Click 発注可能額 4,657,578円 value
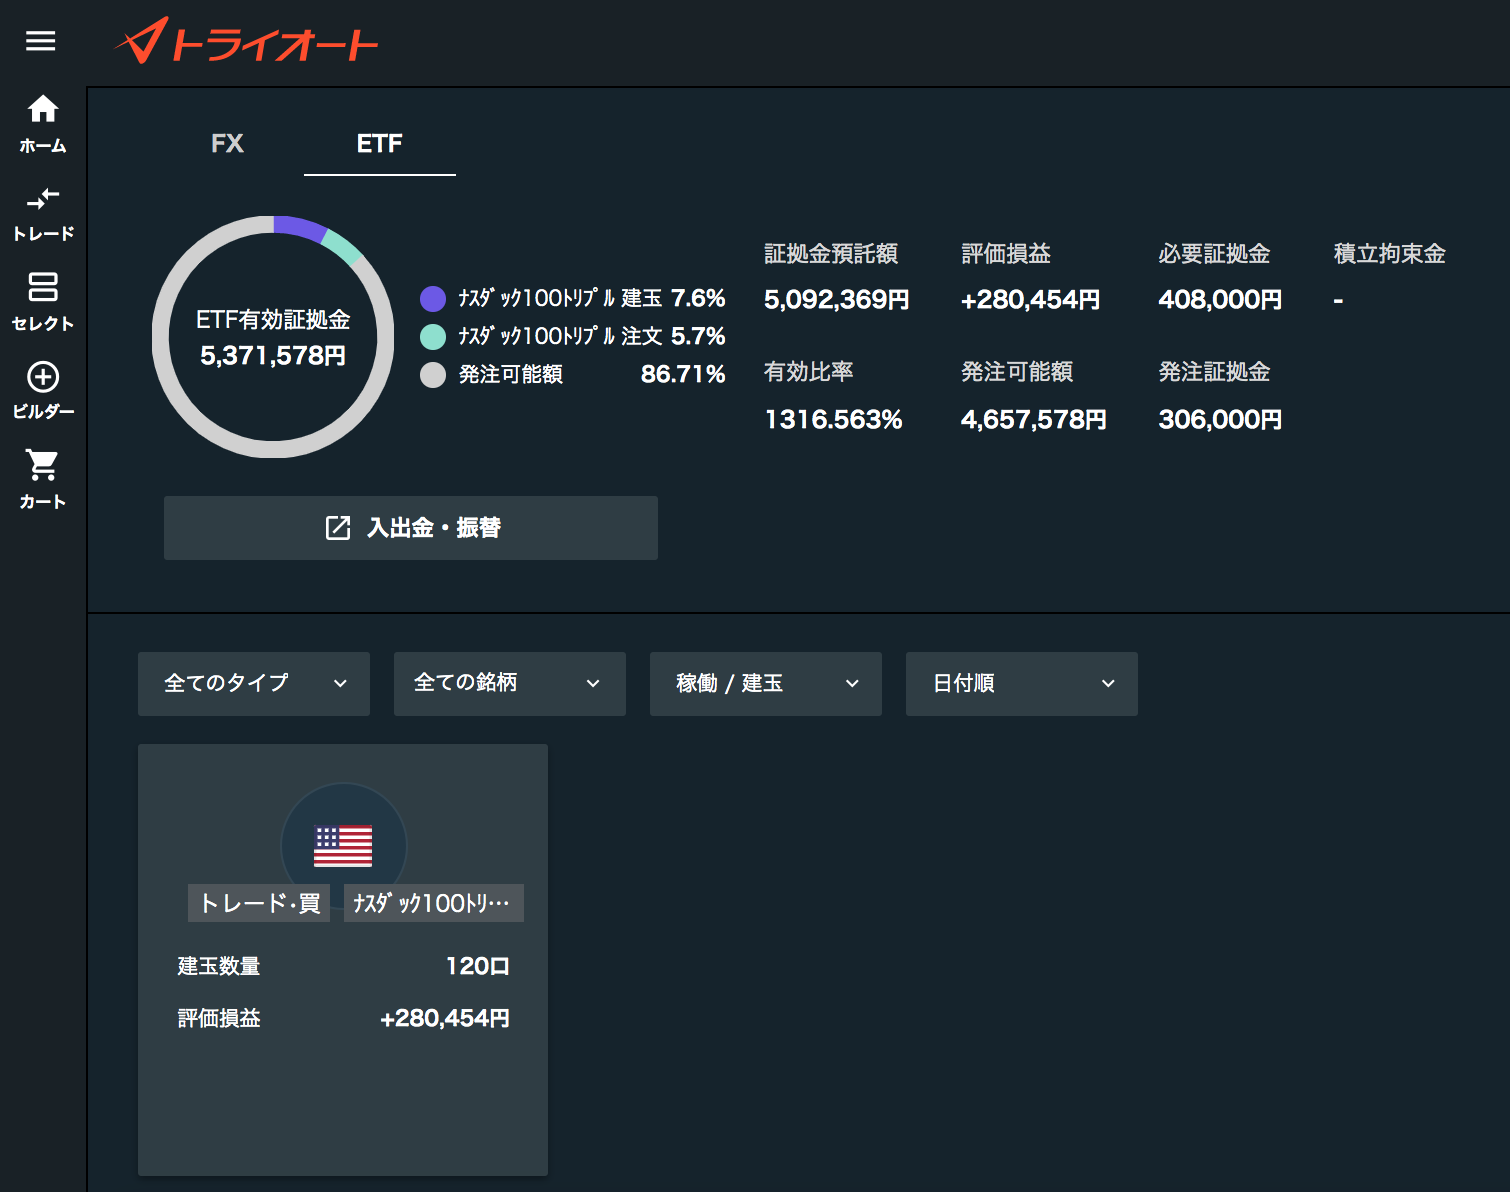The height and width of the screenshot is (1192, 1510). point(1034,419)
